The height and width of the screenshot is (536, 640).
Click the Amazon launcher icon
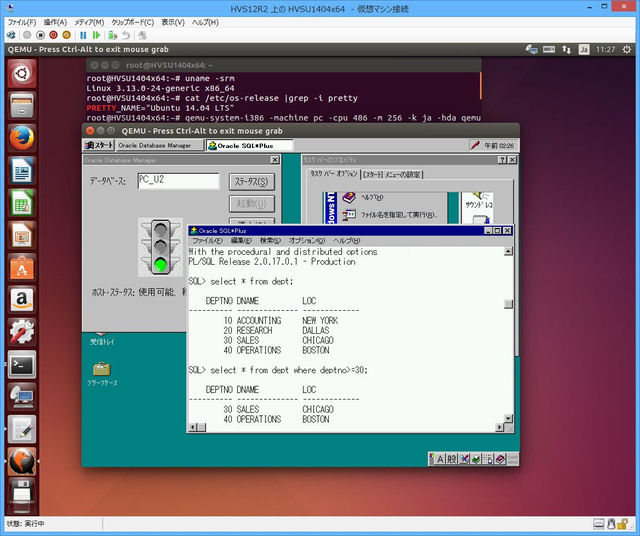tap(22, 300)
